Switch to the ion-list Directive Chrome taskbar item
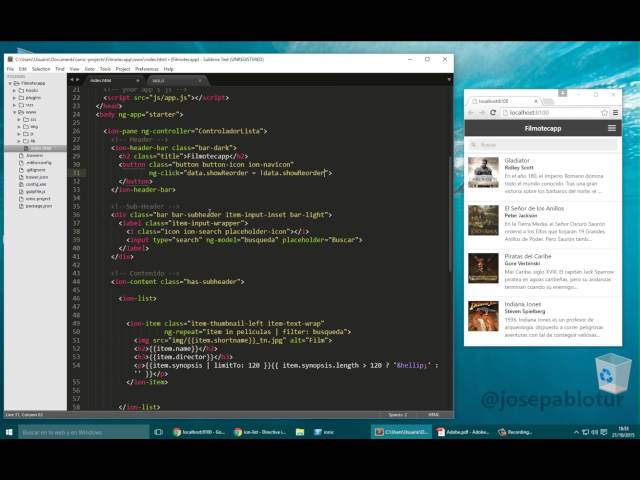Screen dimensions: 640x480 coord(260,432)
